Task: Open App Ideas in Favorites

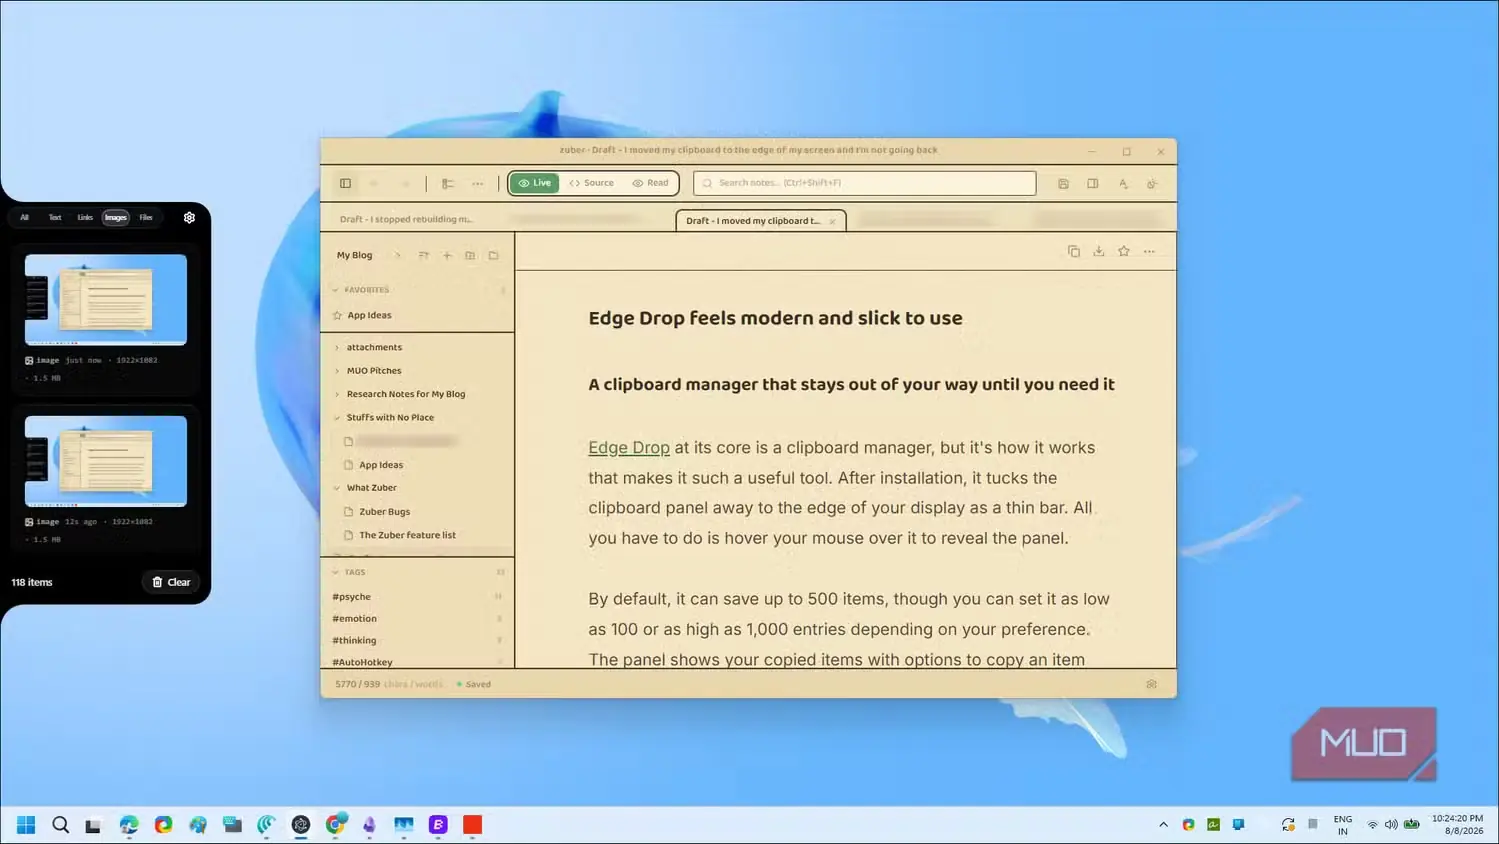Action: [369, 315]
